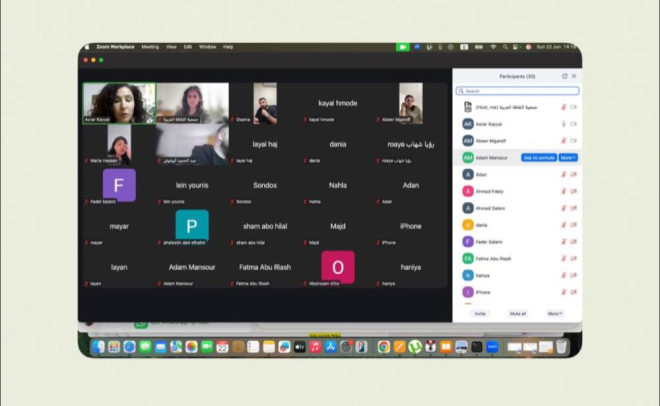Open Google Chrome in the Dock

(x=383, y=347)
